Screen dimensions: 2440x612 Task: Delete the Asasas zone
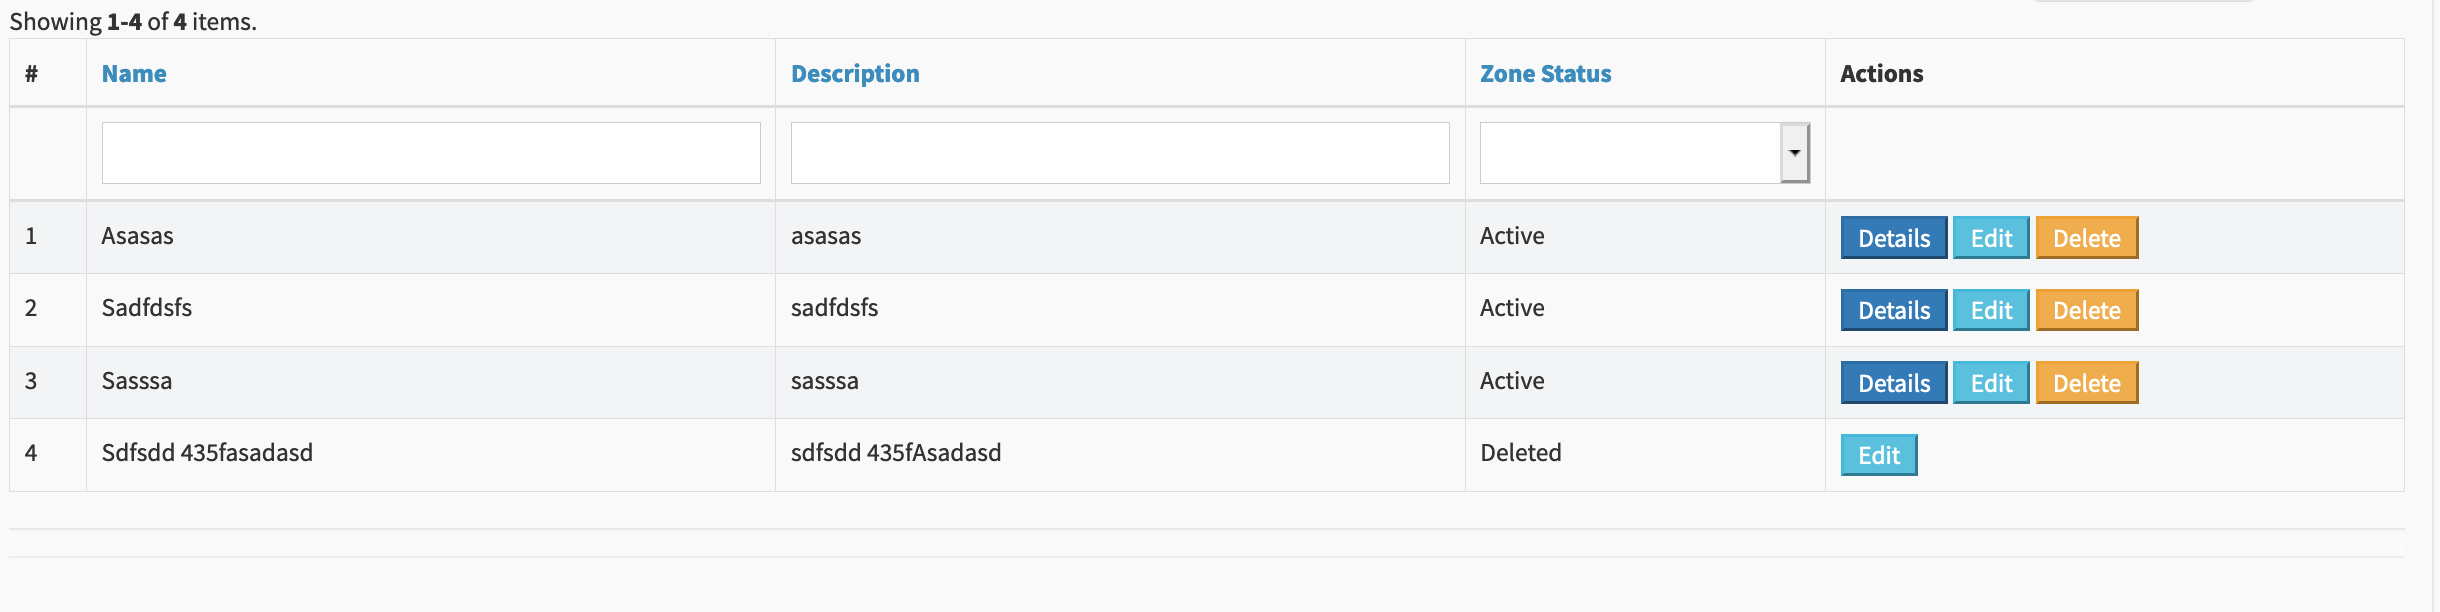coord(2087,238)
